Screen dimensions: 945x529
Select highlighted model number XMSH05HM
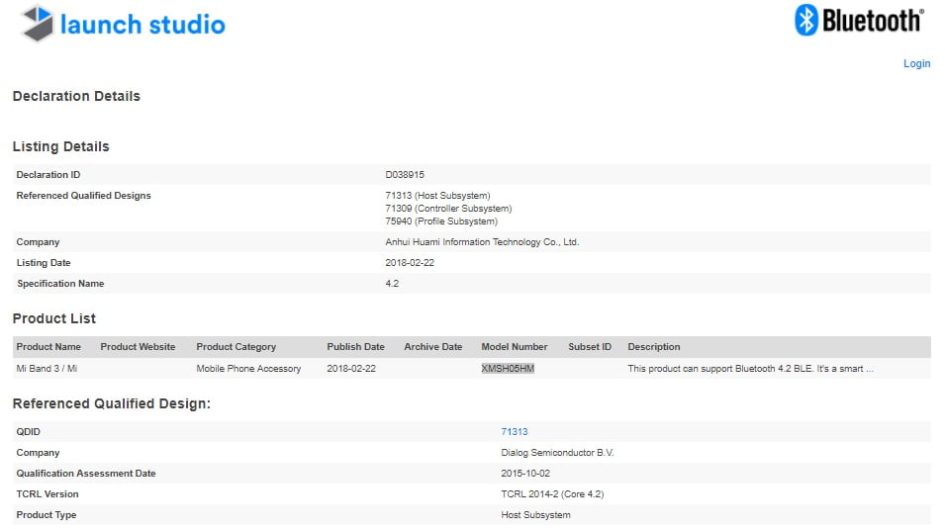click(x=507, y=368)
